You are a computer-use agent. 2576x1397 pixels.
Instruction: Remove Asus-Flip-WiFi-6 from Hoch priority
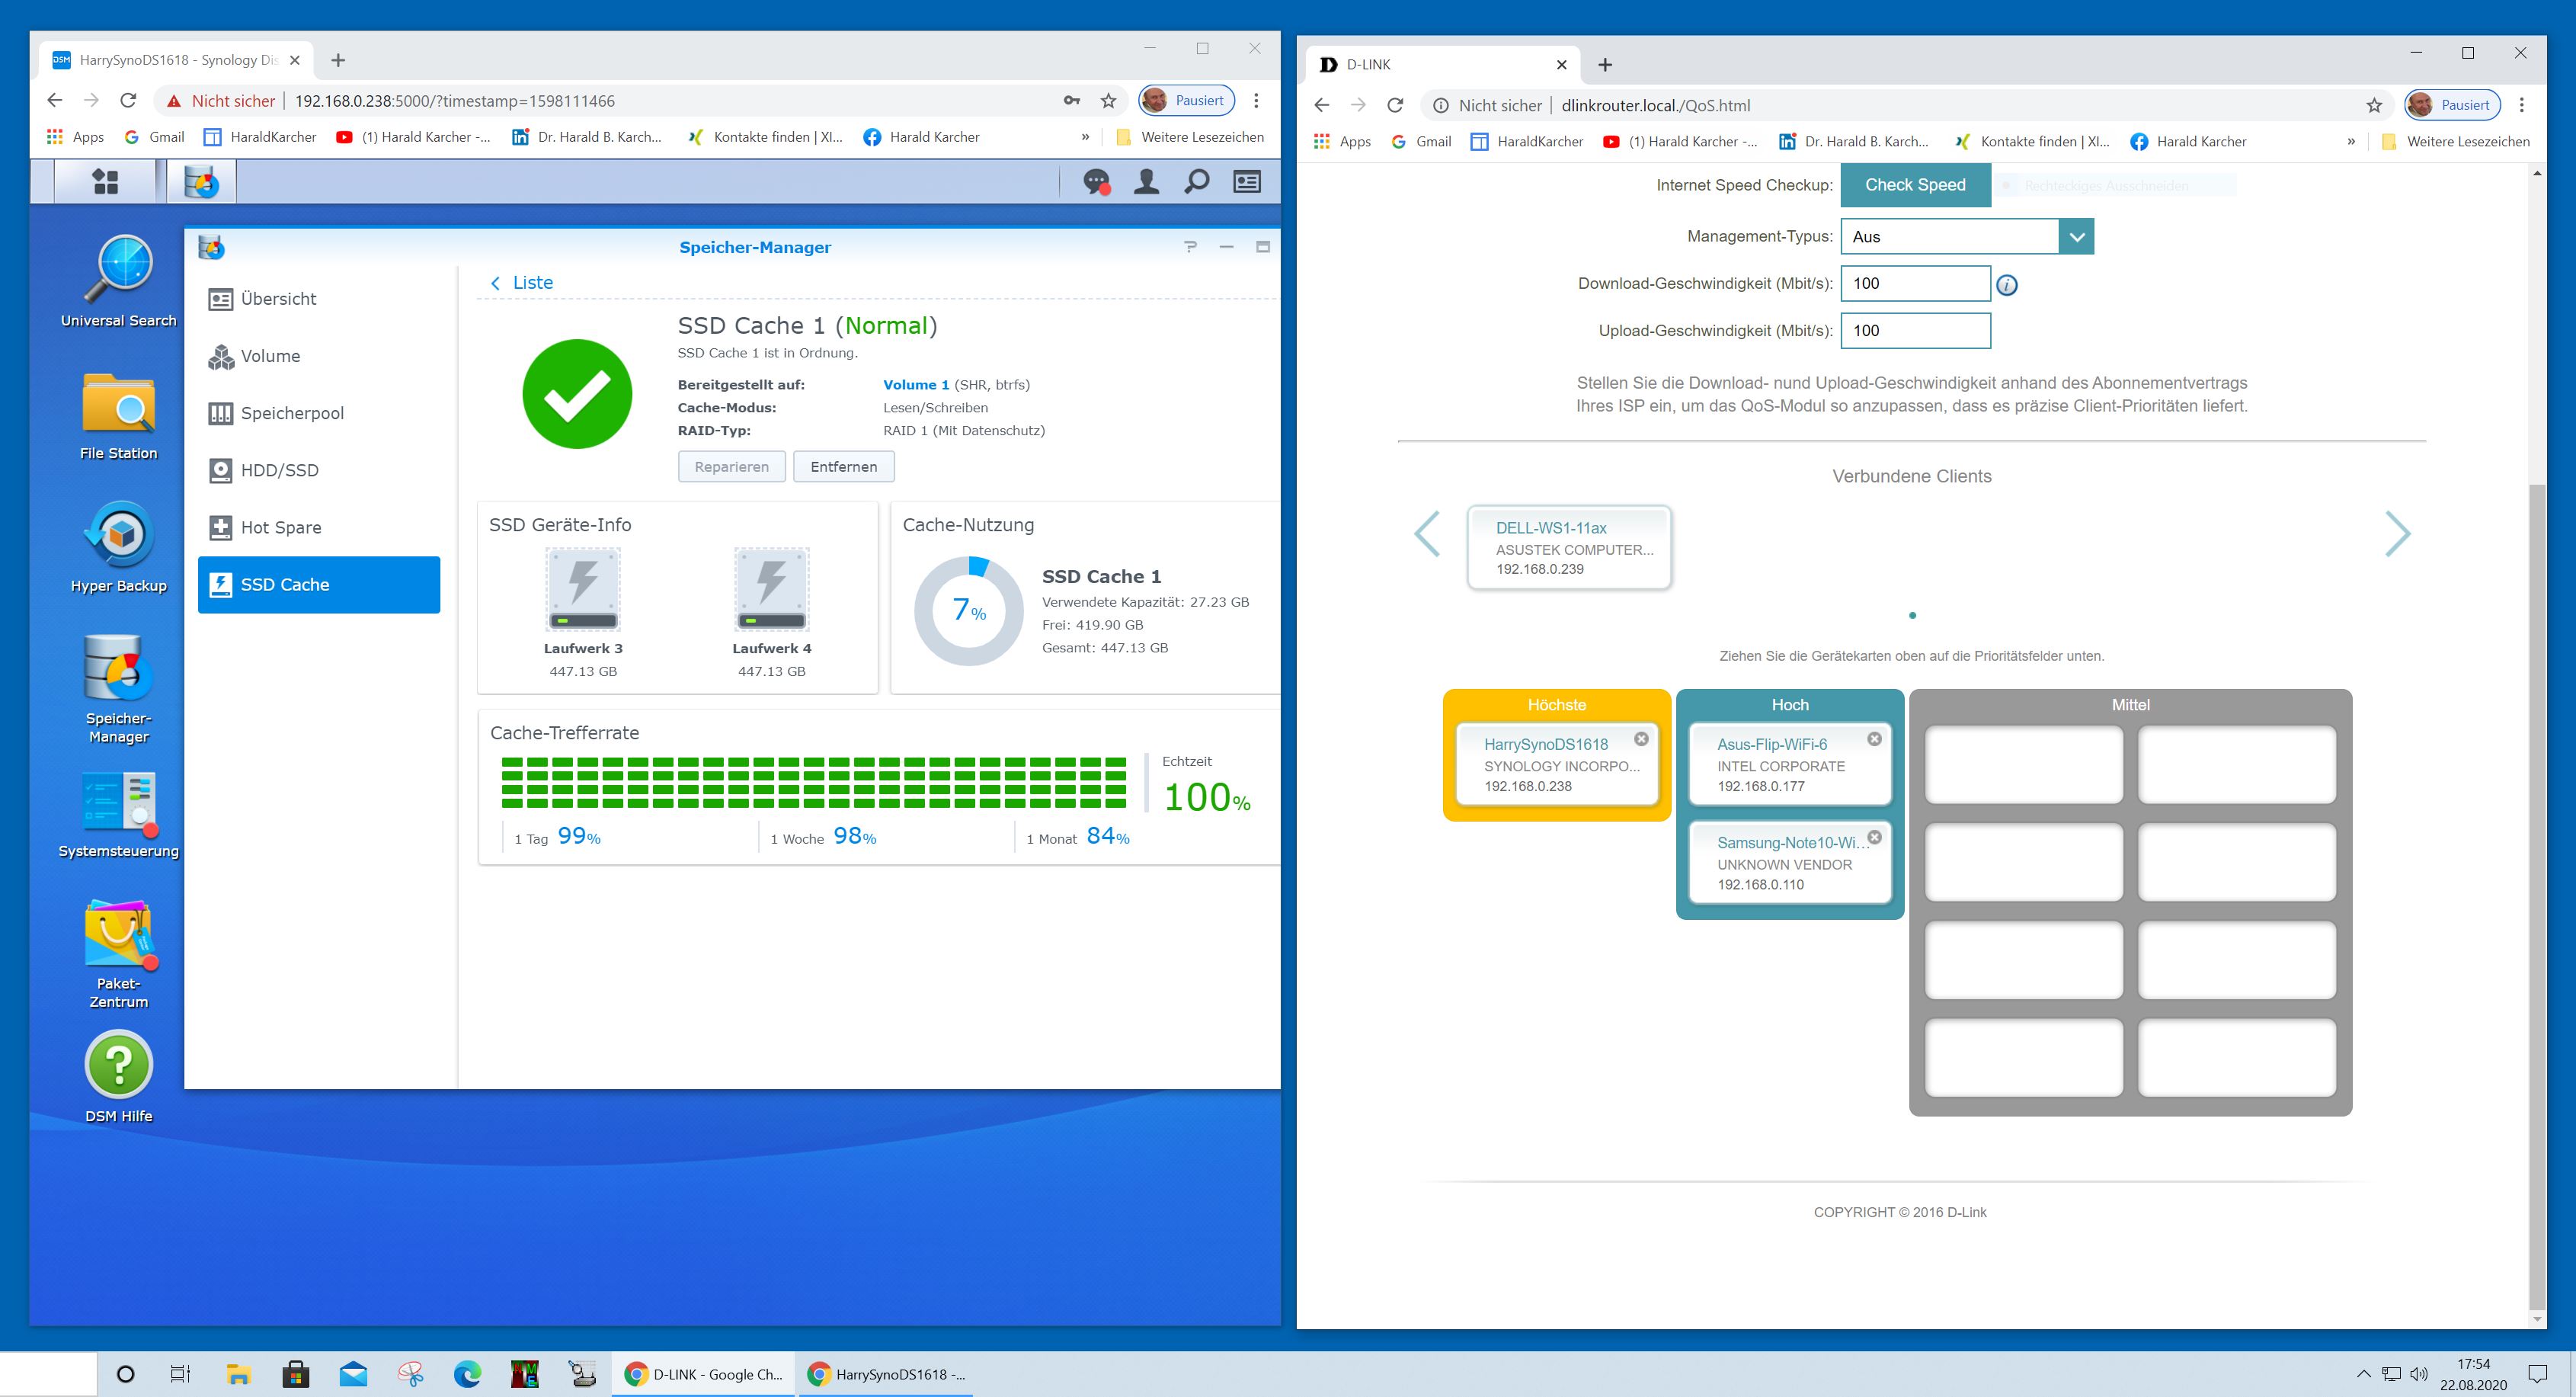pos(1874,739)
